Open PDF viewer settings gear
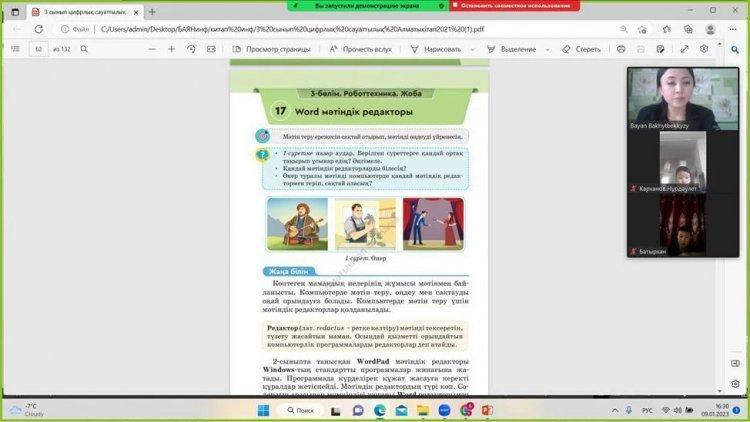750x422 pixels. 704,49
